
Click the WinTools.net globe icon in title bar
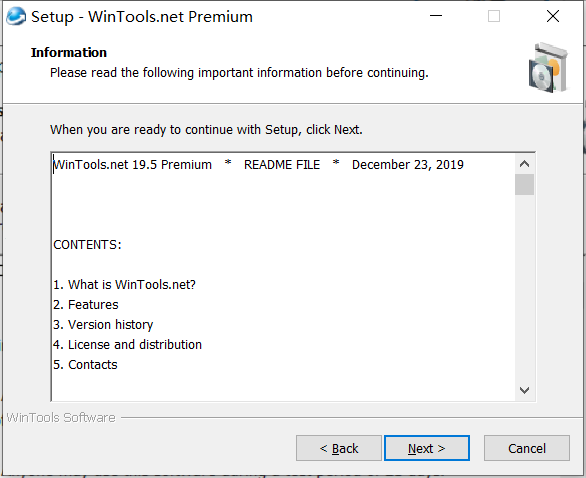tap(16, 16)
